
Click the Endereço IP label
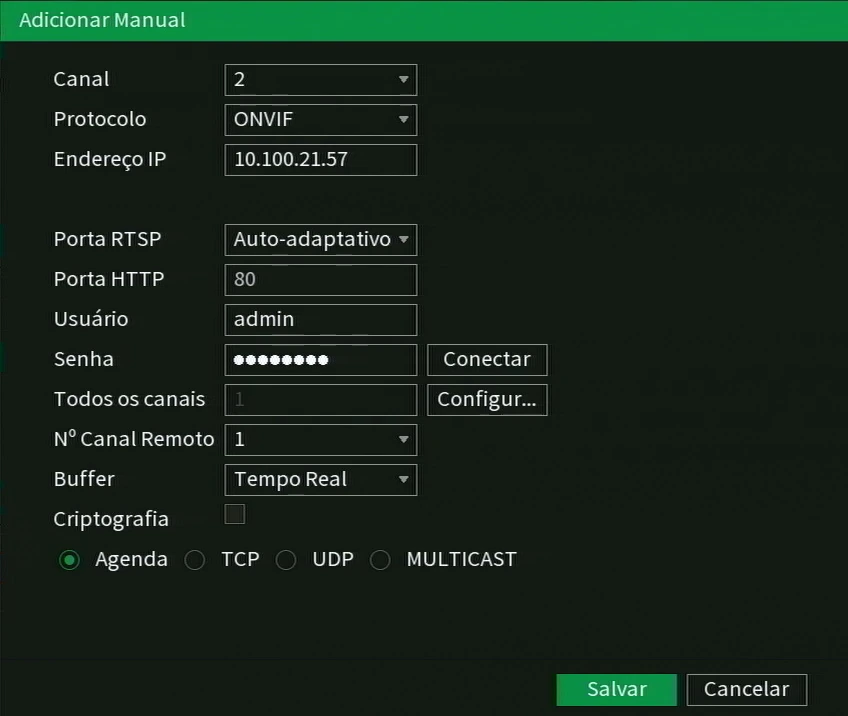coord(110,160)
